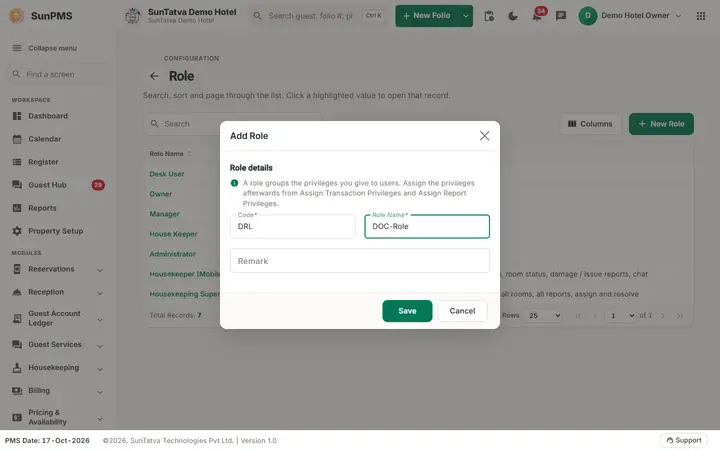Click the SunTatva Demo Hotel property icon
720x450 pixels.
[133, 16]
